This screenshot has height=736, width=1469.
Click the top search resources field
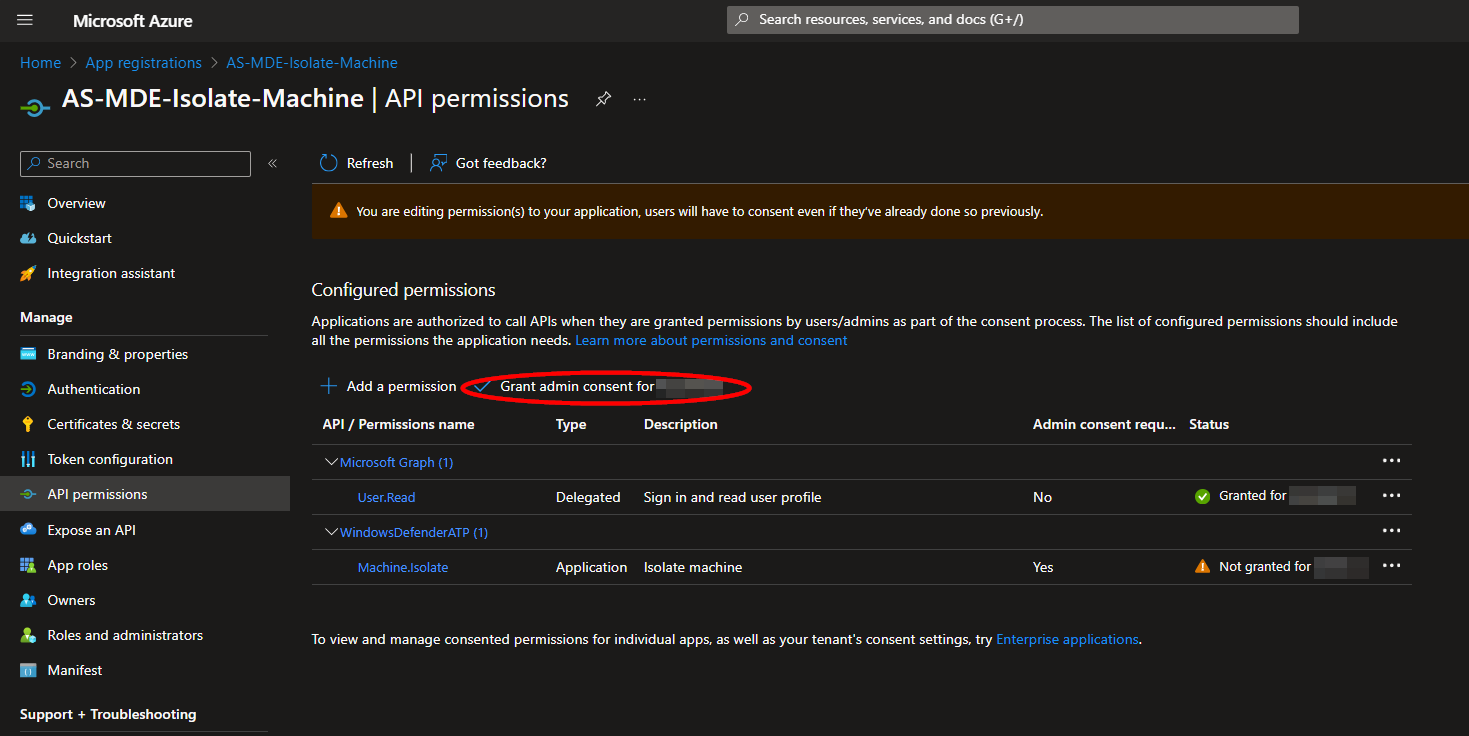tap(1013, 20)
